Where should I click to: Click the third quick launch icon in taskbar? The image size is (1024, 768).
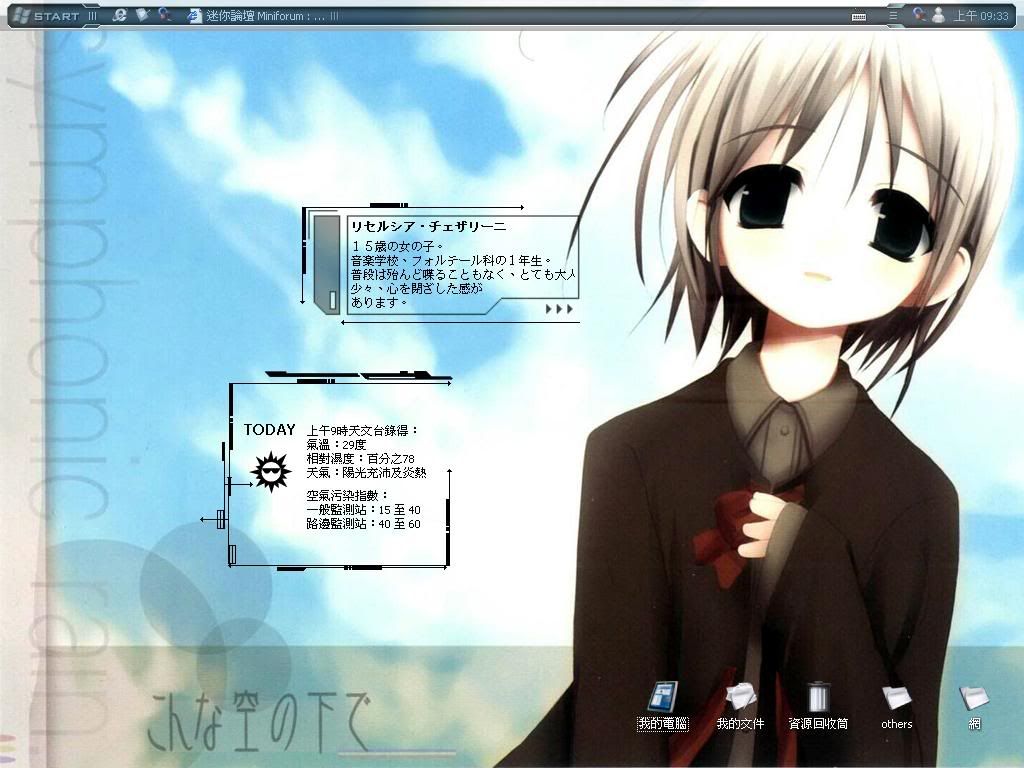pyautogui.click(x=163, y=16)
